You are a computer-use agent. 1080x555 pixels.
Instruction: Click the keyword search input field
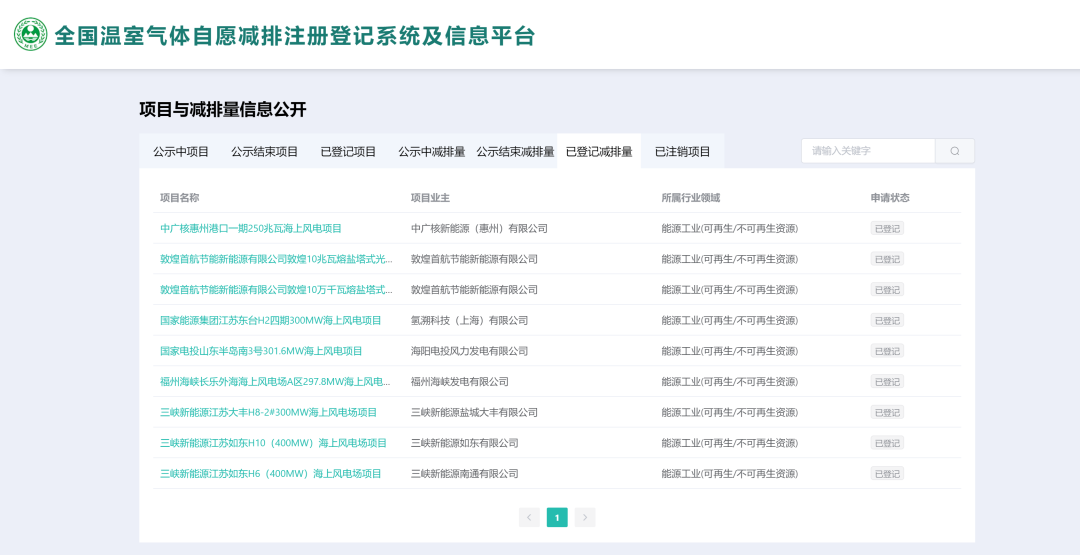[x=868, y=151]
